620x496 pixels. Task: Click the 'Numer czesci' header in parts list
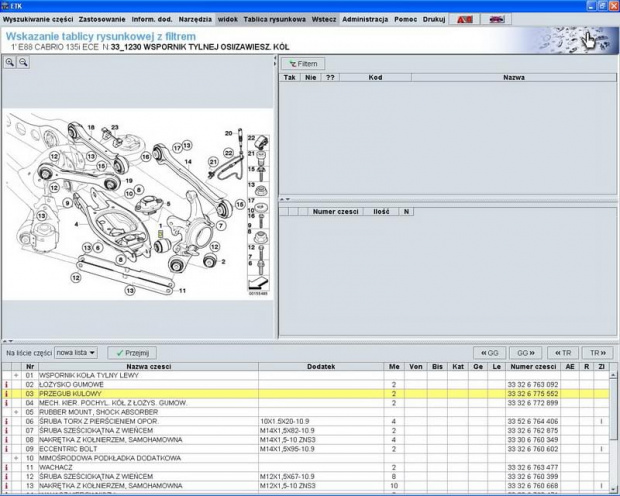pos(533,367)
